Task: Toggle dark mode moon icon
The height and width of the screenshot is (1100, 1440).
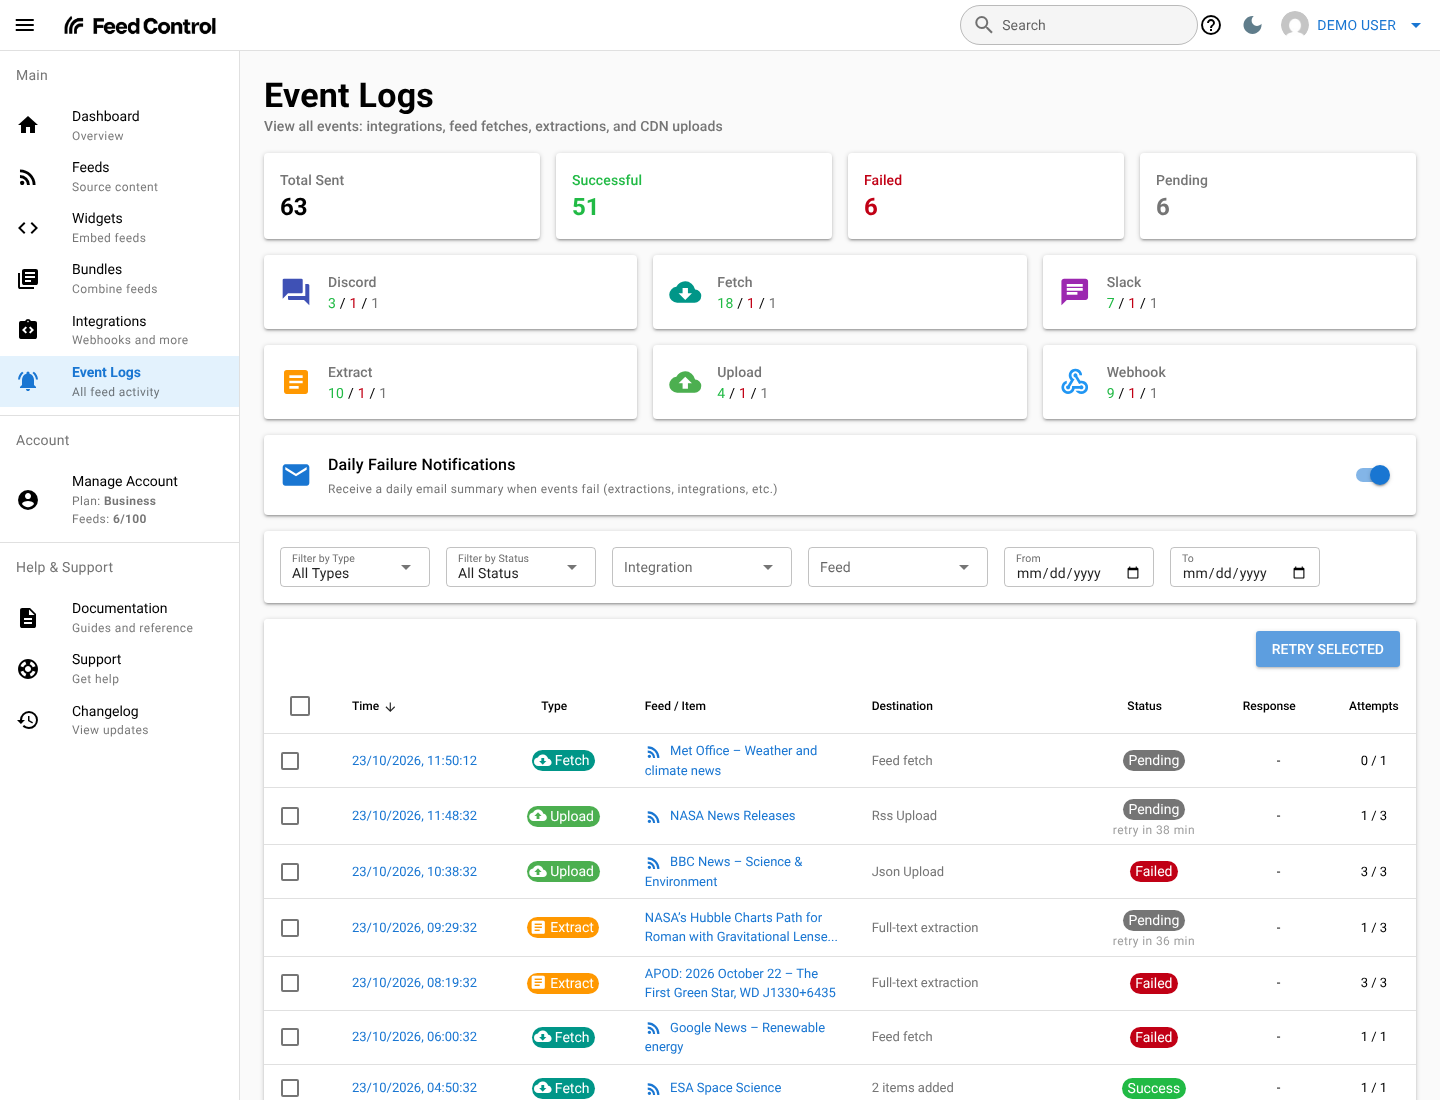Action: click(1252, 25)
